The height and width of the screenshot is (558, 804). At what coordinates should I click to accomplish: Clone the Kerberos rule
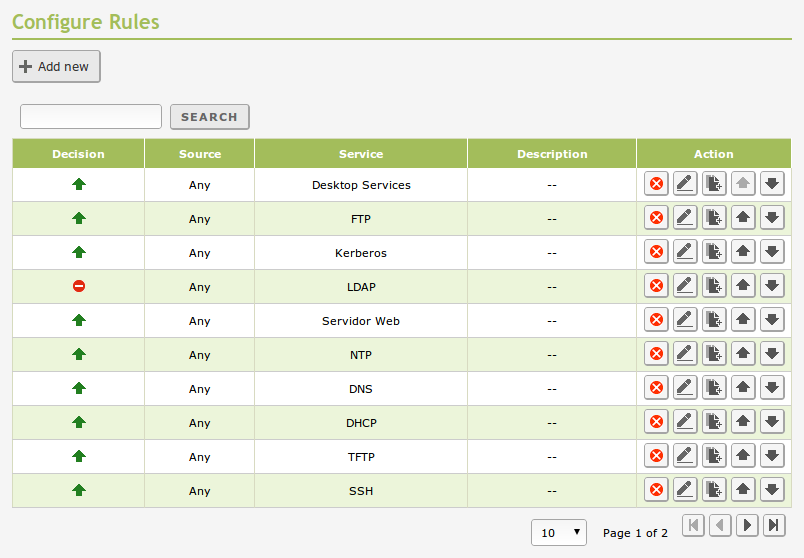point(714,252)
